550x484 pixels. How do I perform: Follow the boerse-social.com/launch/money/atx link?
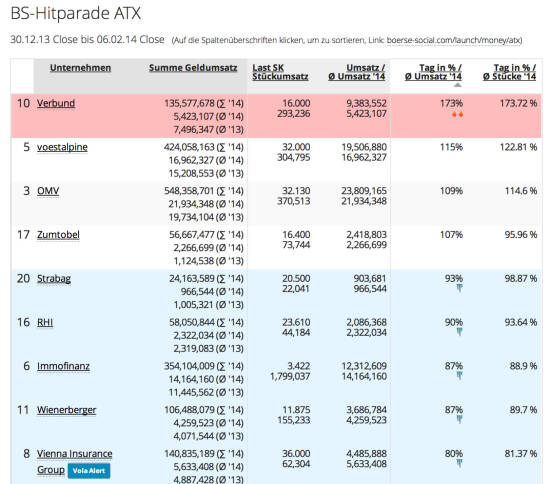tap(454, 40)
